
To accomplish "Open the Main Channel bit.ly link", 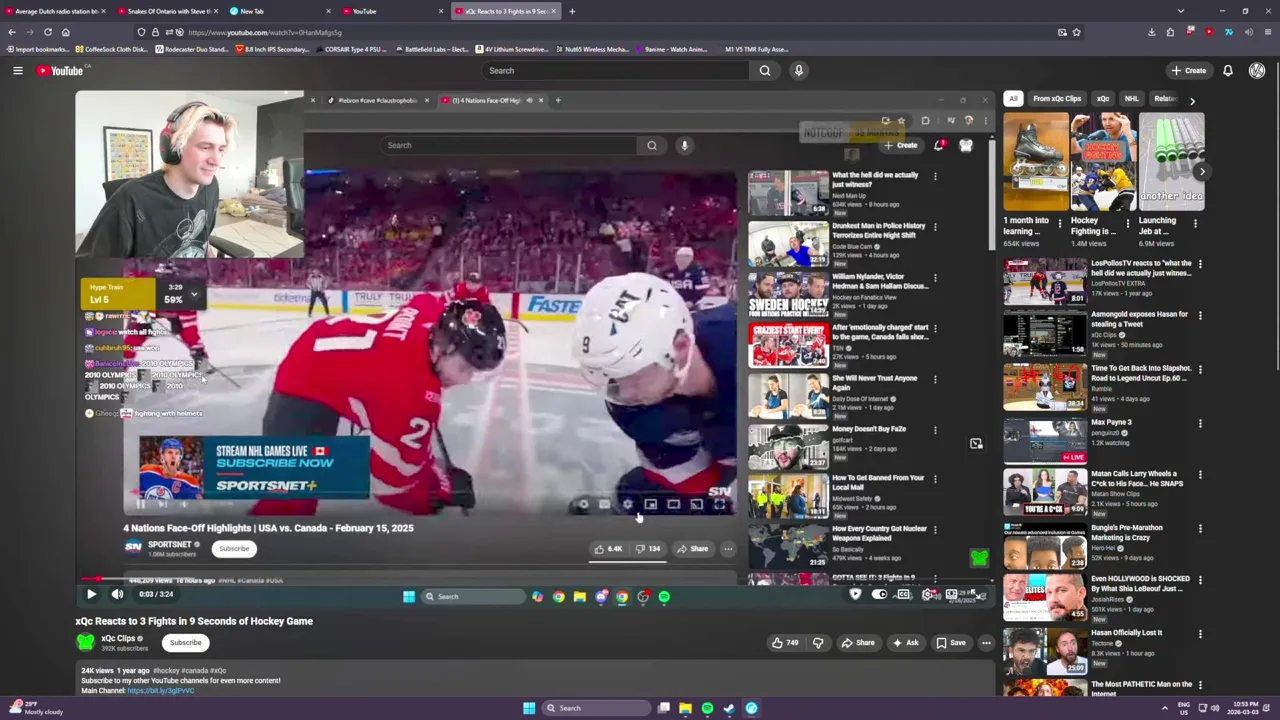I will click(161, 691).
